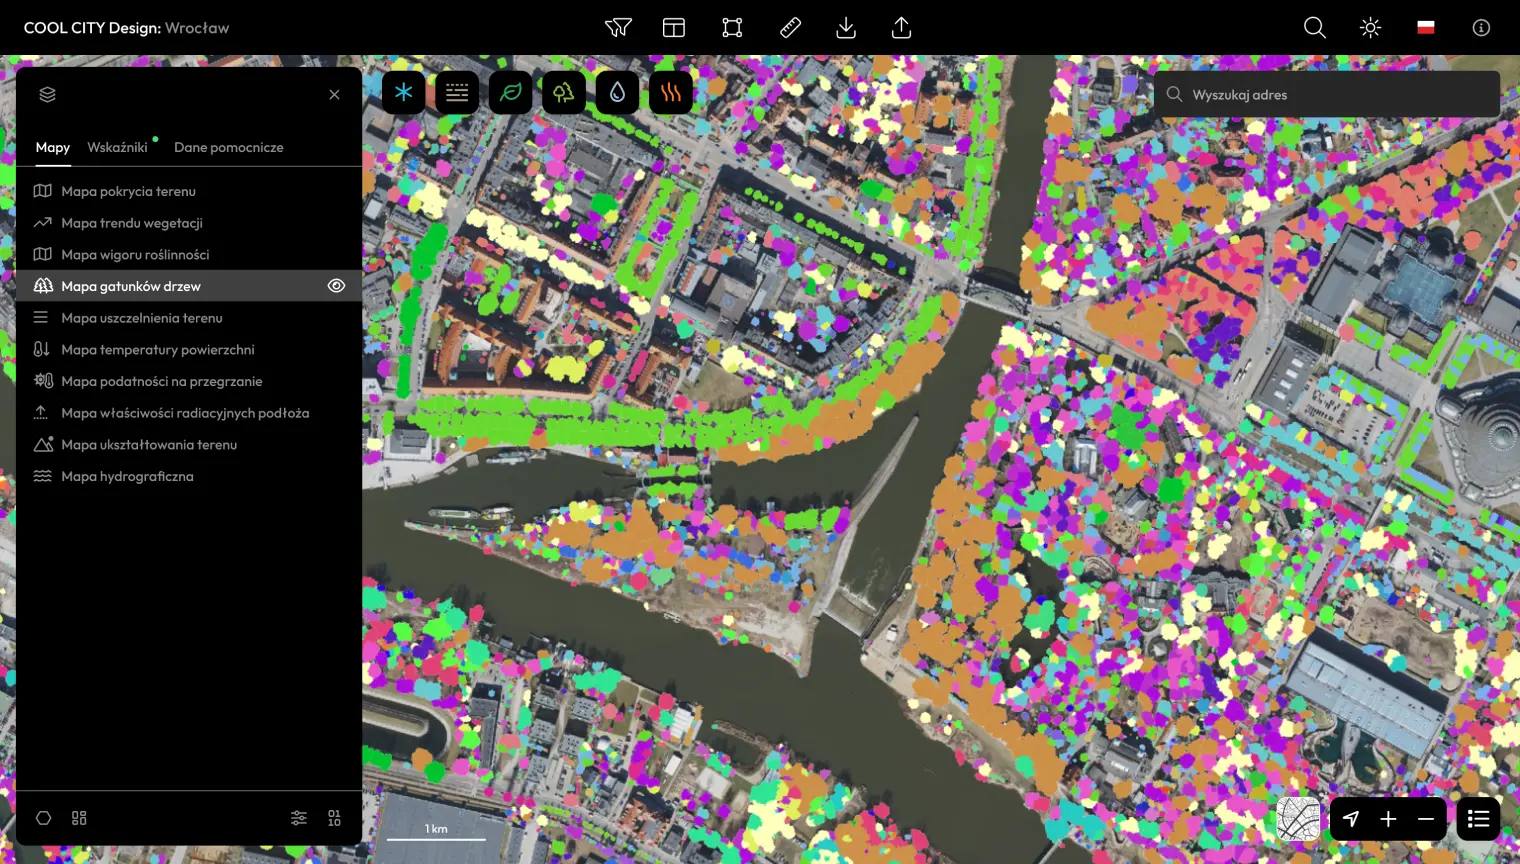This screenshot has width=1520, height=864.
Task: Click the green trees category button
Action: (x=564, y=93)
